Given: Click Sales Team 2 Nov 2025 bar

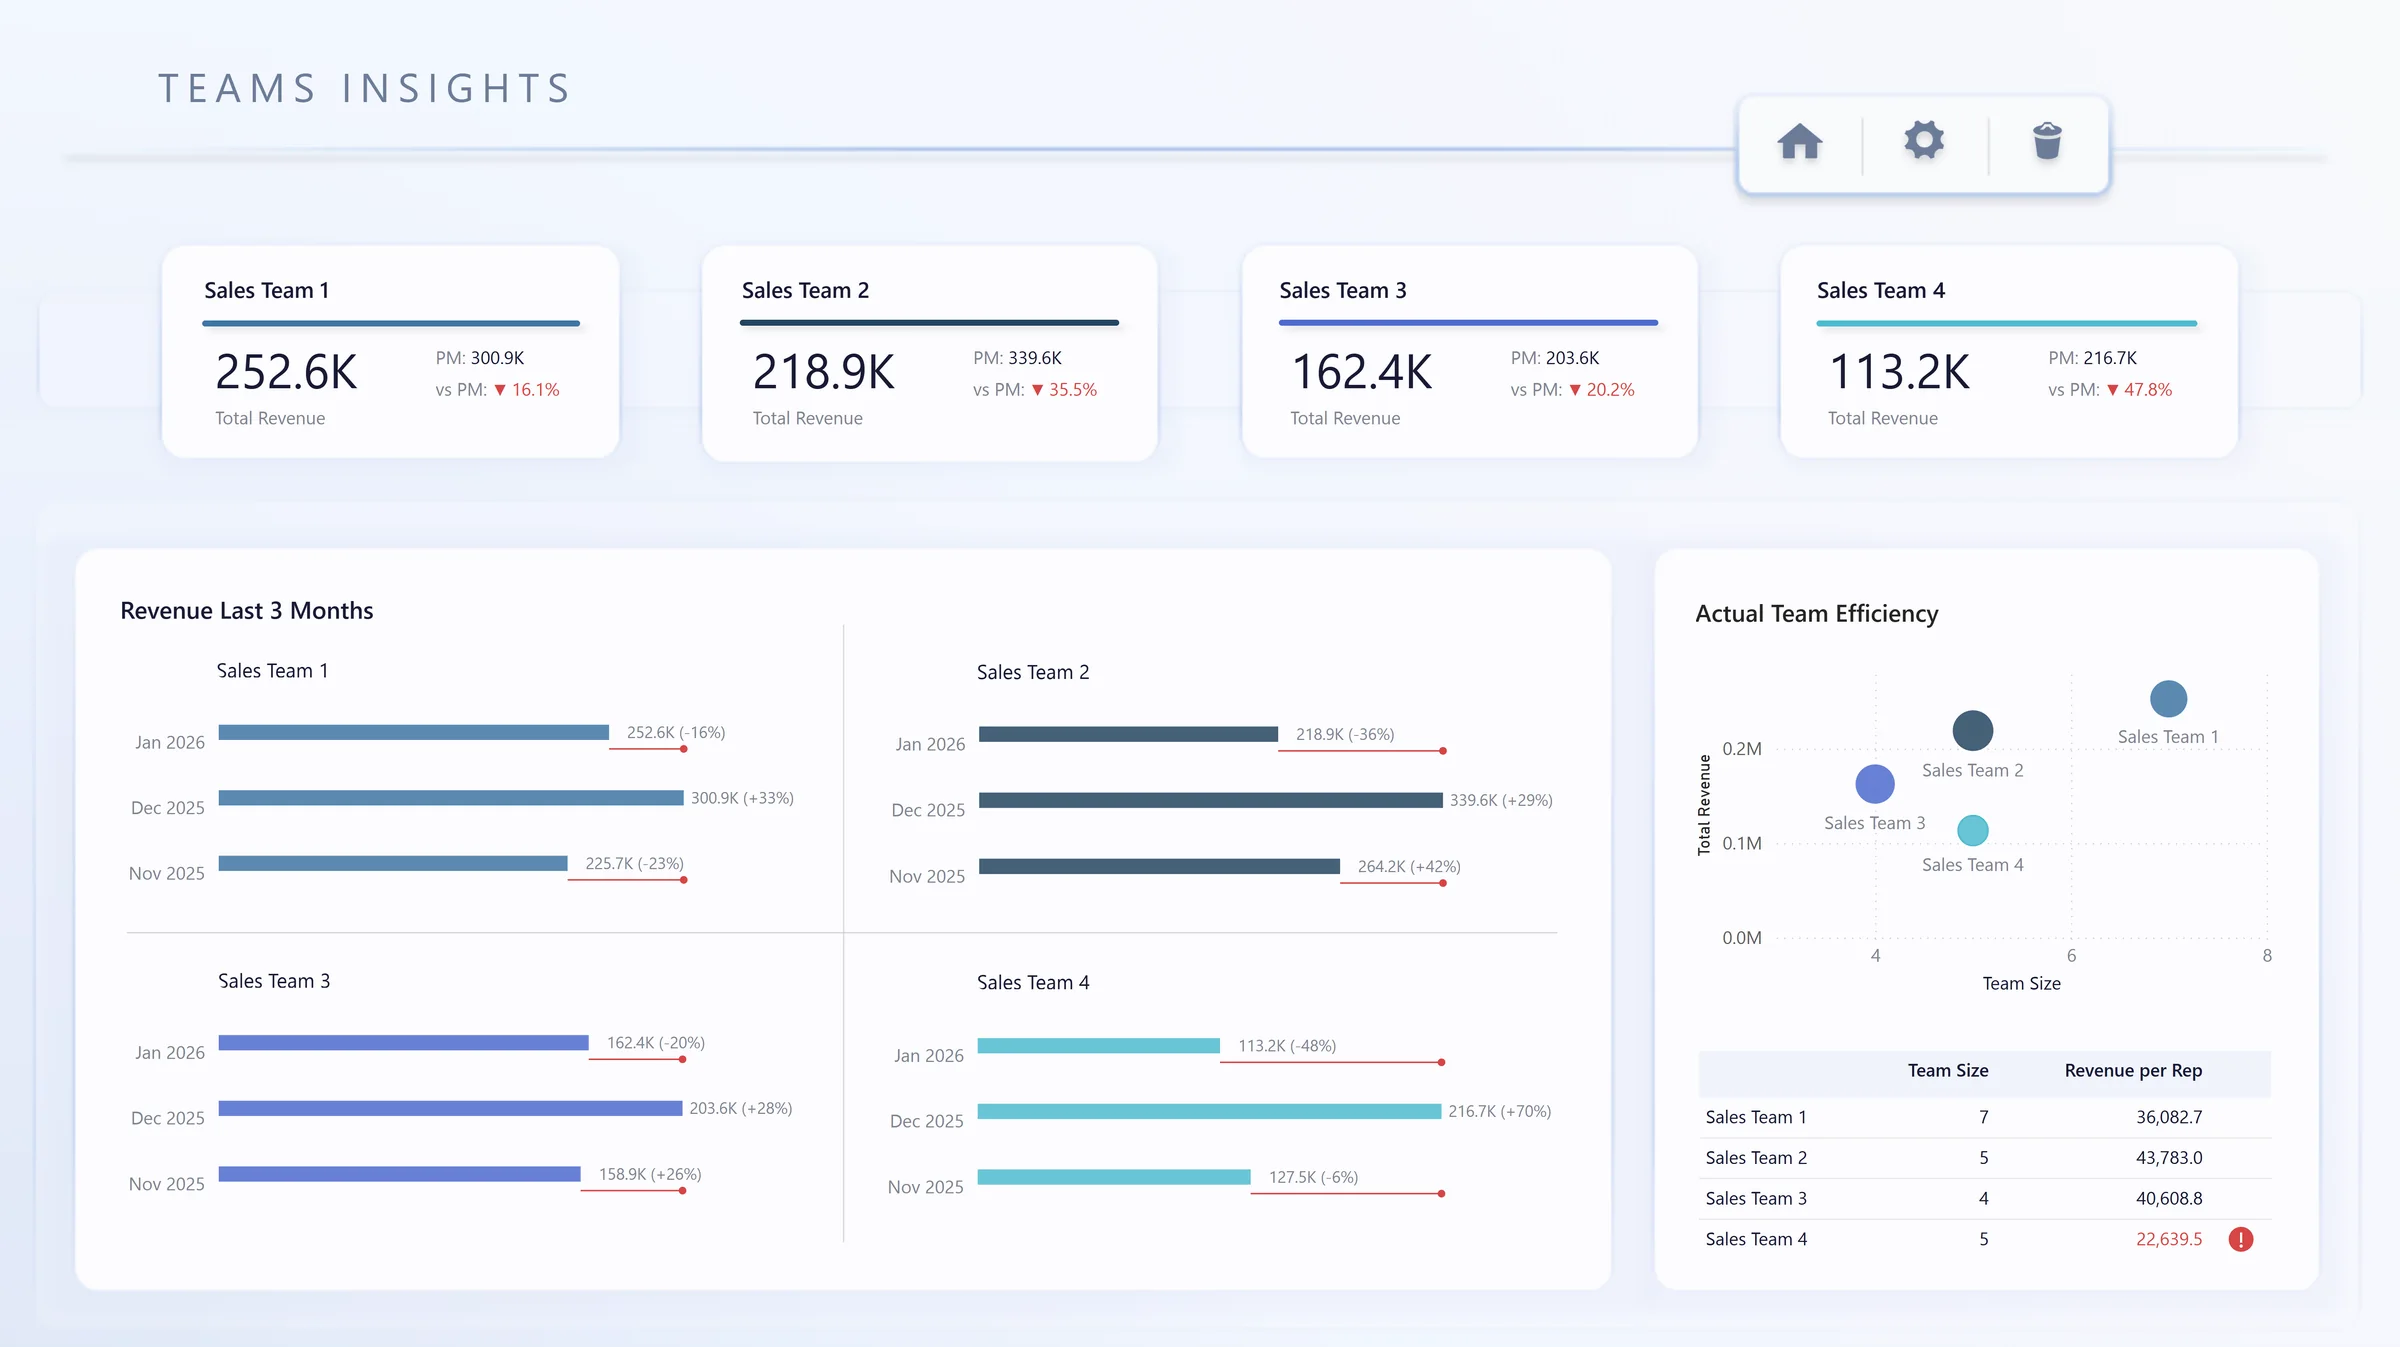Looking at the screenshot, I should pyautogui.click(x=1159, y=866).
